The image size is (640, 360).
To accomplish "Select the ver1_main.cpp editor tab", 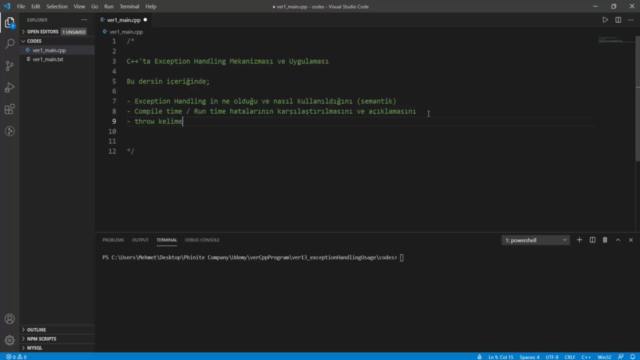I will [x=123, y=20].
